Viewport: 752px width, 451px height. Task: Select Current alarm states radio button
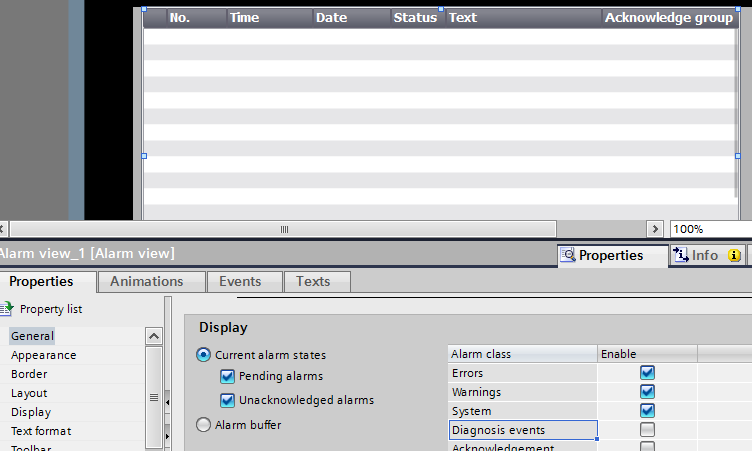(x=203, y=355)
